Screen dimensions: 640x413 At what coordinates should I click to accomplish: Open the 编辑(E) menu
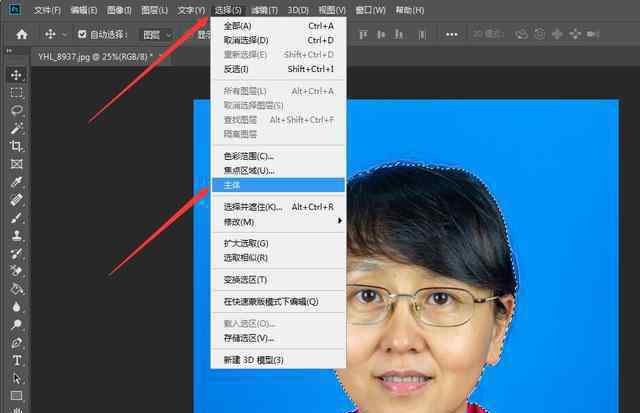pyautogui.click(x=83, y=10)
